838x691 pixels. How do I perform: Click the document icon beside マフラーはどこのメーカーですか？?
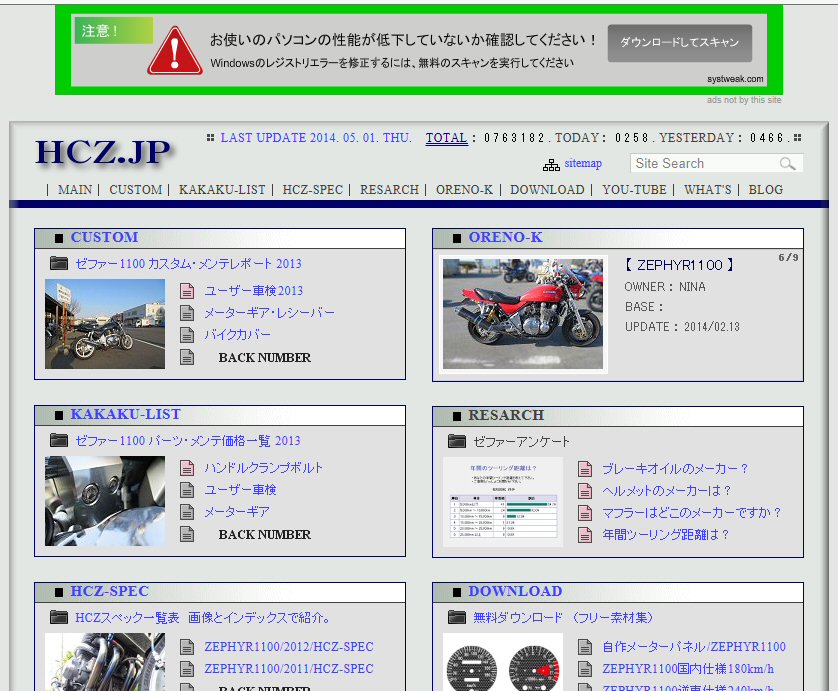[x=585, y=513]
